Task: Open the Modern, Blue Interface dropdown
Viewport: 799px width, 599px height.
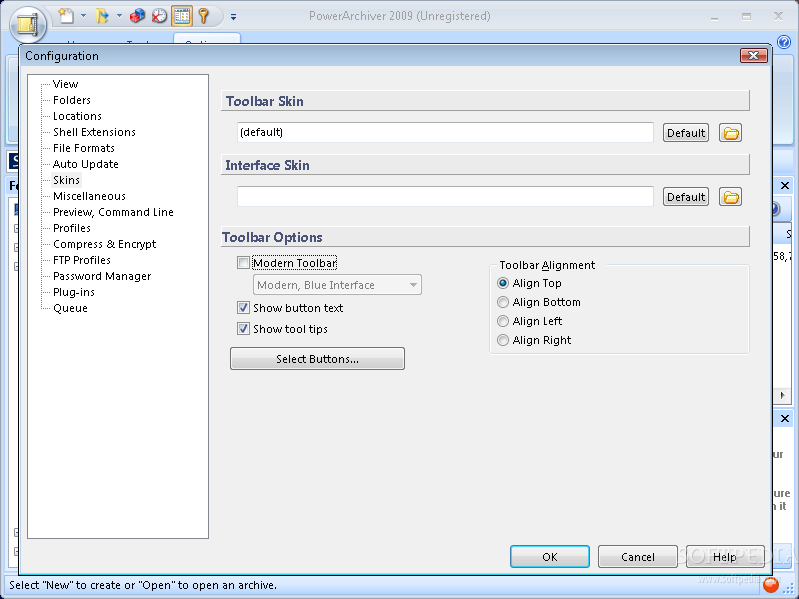Action: 337,285
